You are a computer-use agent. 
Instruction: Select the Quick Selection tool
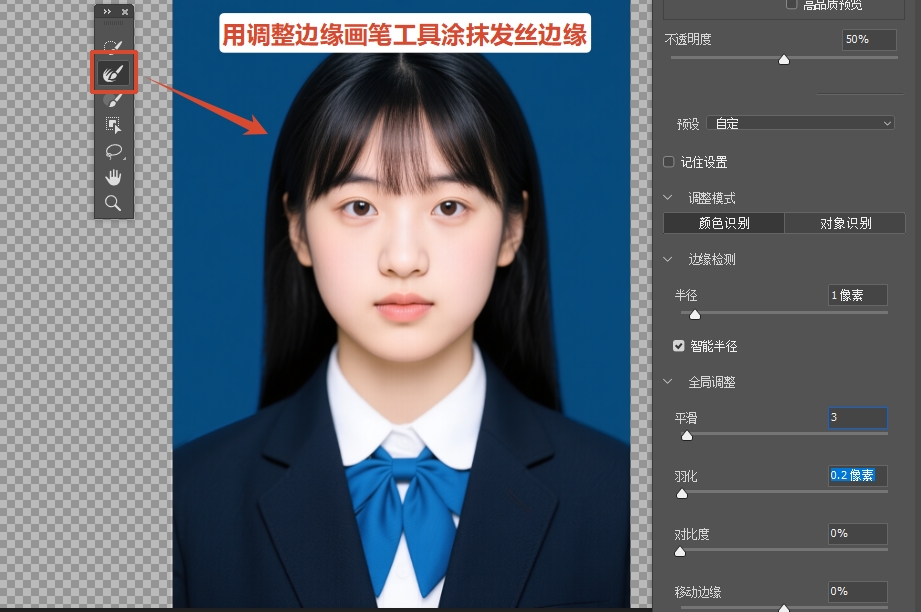click(114, 44)
